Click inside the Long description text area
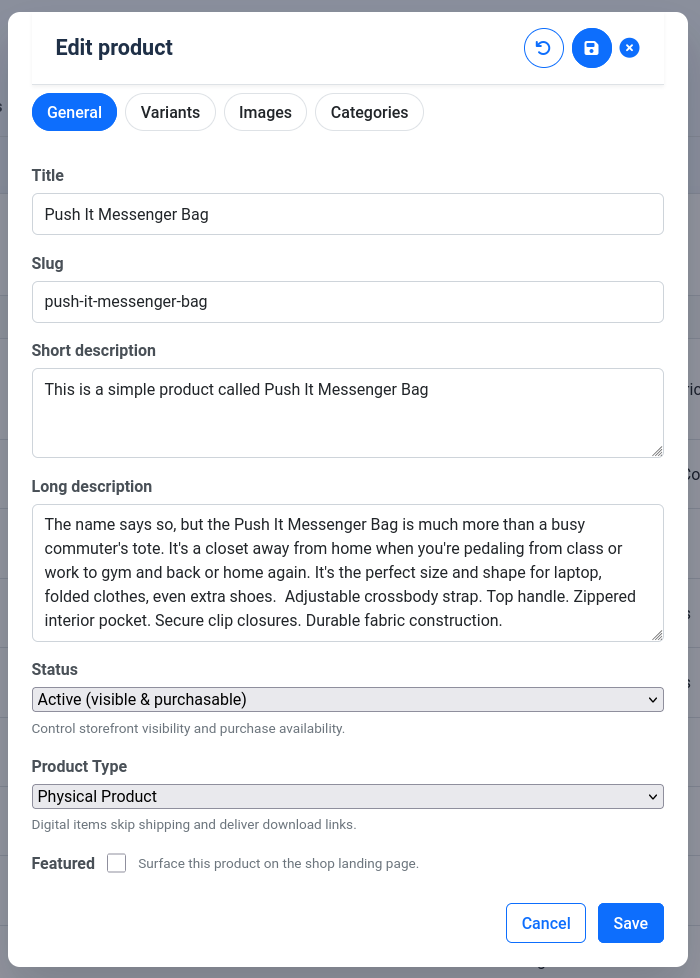Viewport: 700px width, 978px height. [x=348, y=572]
